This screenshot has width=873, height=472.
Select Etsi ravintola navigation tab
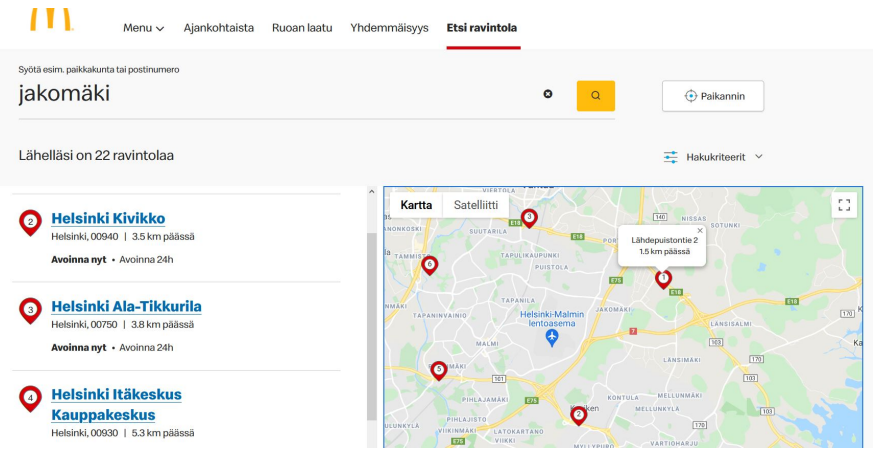482,28
